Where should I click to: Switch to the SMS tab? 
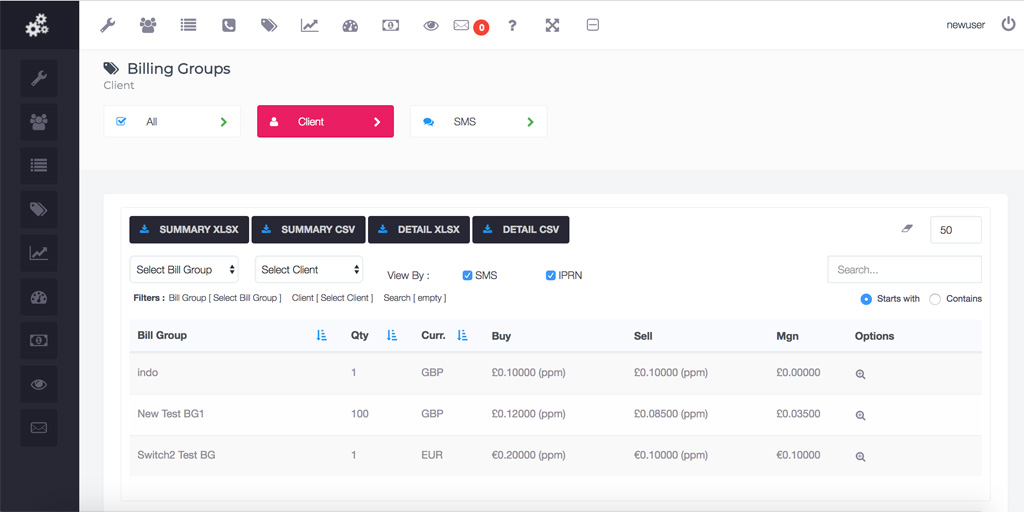tap(478, 122)
